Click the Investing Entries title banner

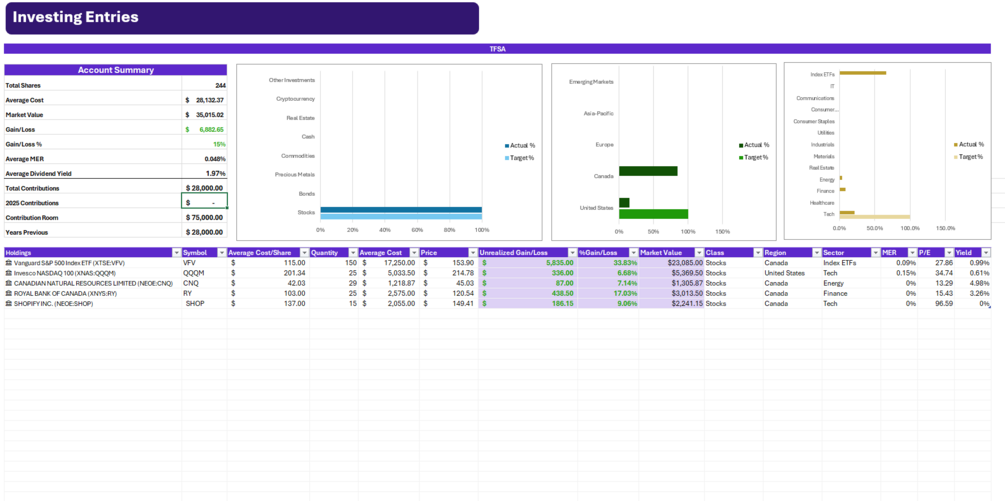(x=242, y=18)
